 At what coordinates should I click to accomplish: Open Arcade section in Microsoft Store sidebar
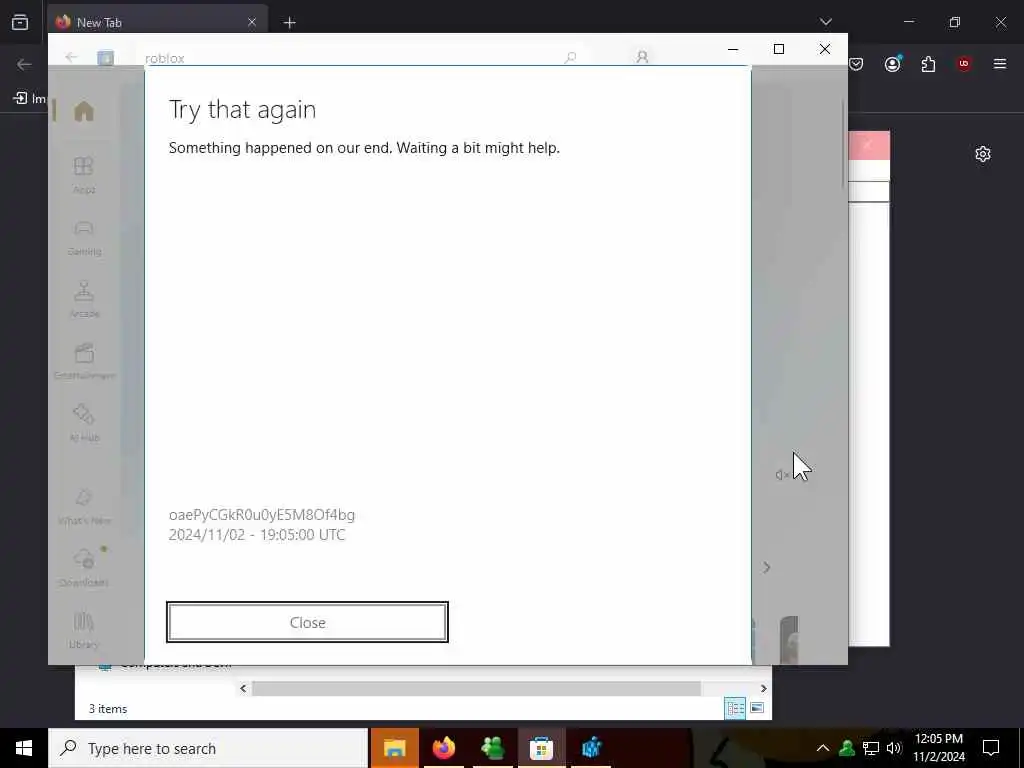(84, 299)
